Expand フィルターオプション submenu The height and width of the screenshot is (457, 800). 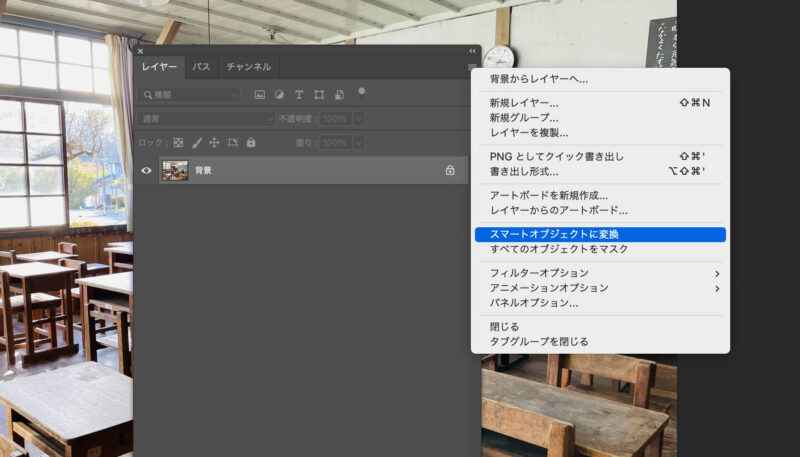600,273
